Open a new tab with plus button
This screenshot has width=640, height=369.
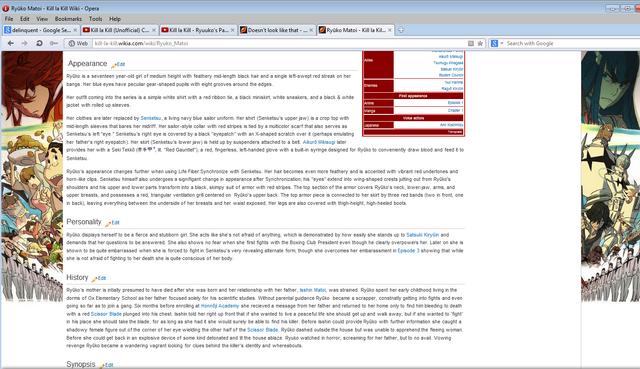click(401, 30)
